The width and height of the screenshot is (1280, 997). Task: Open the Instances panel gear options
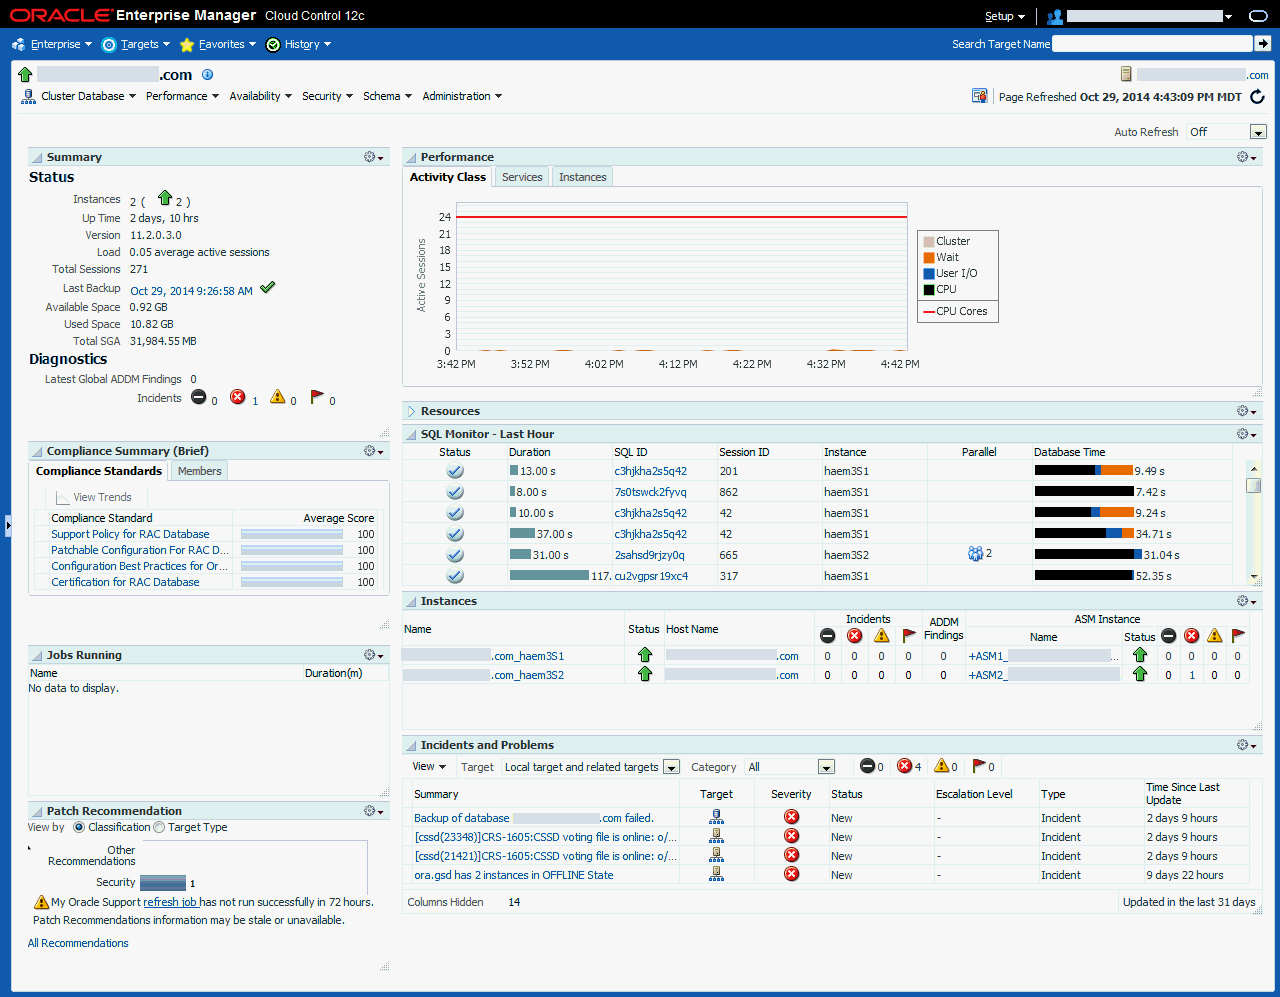pos(1247,601)
